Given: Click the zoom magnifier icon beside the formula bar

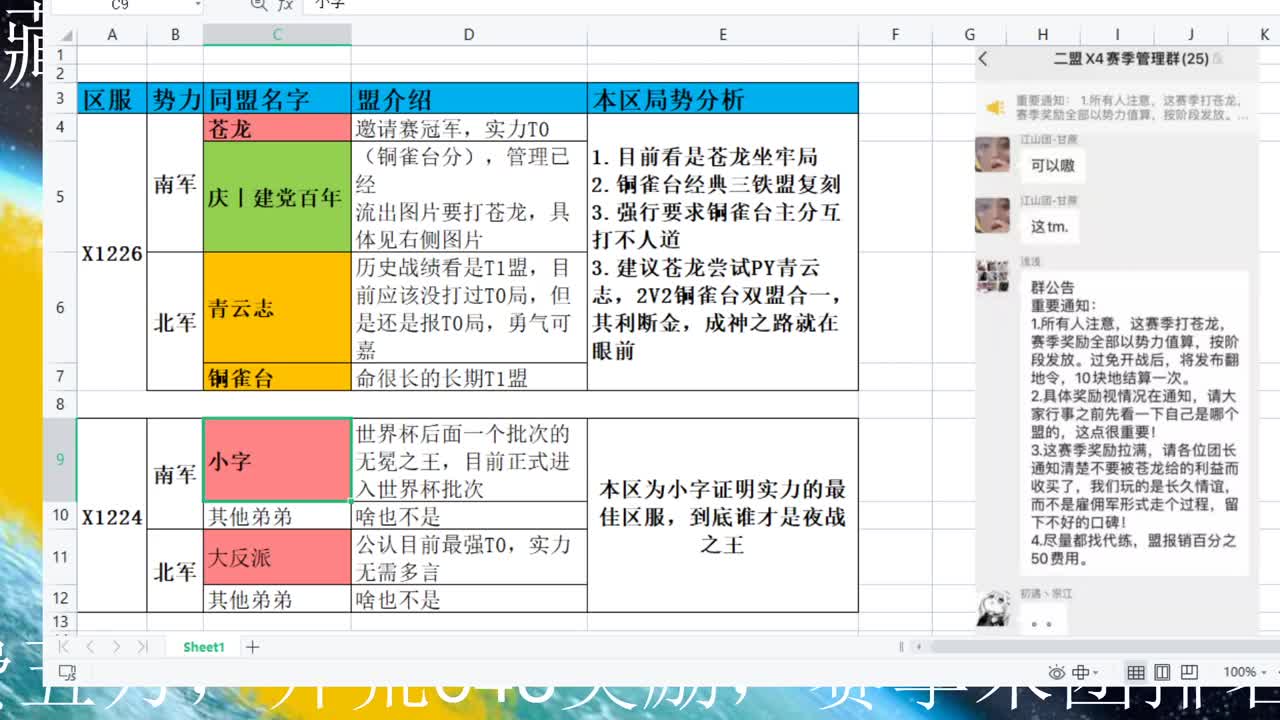Looking at the screenshot, I should click(x=259, y=5).
